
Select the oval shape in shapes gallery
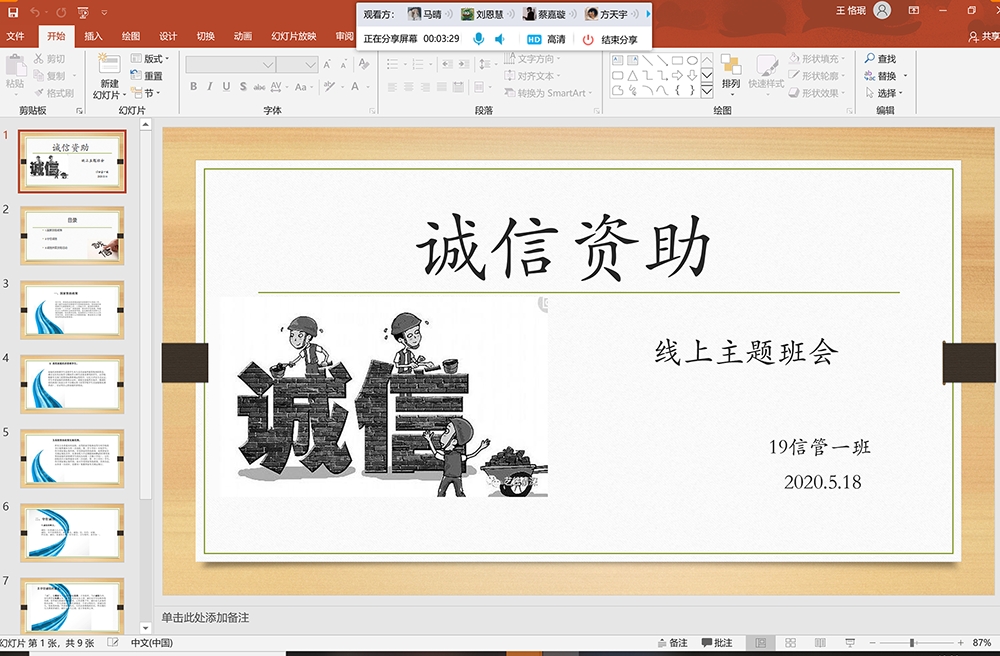pyautogui.click(x=692, y=60)
